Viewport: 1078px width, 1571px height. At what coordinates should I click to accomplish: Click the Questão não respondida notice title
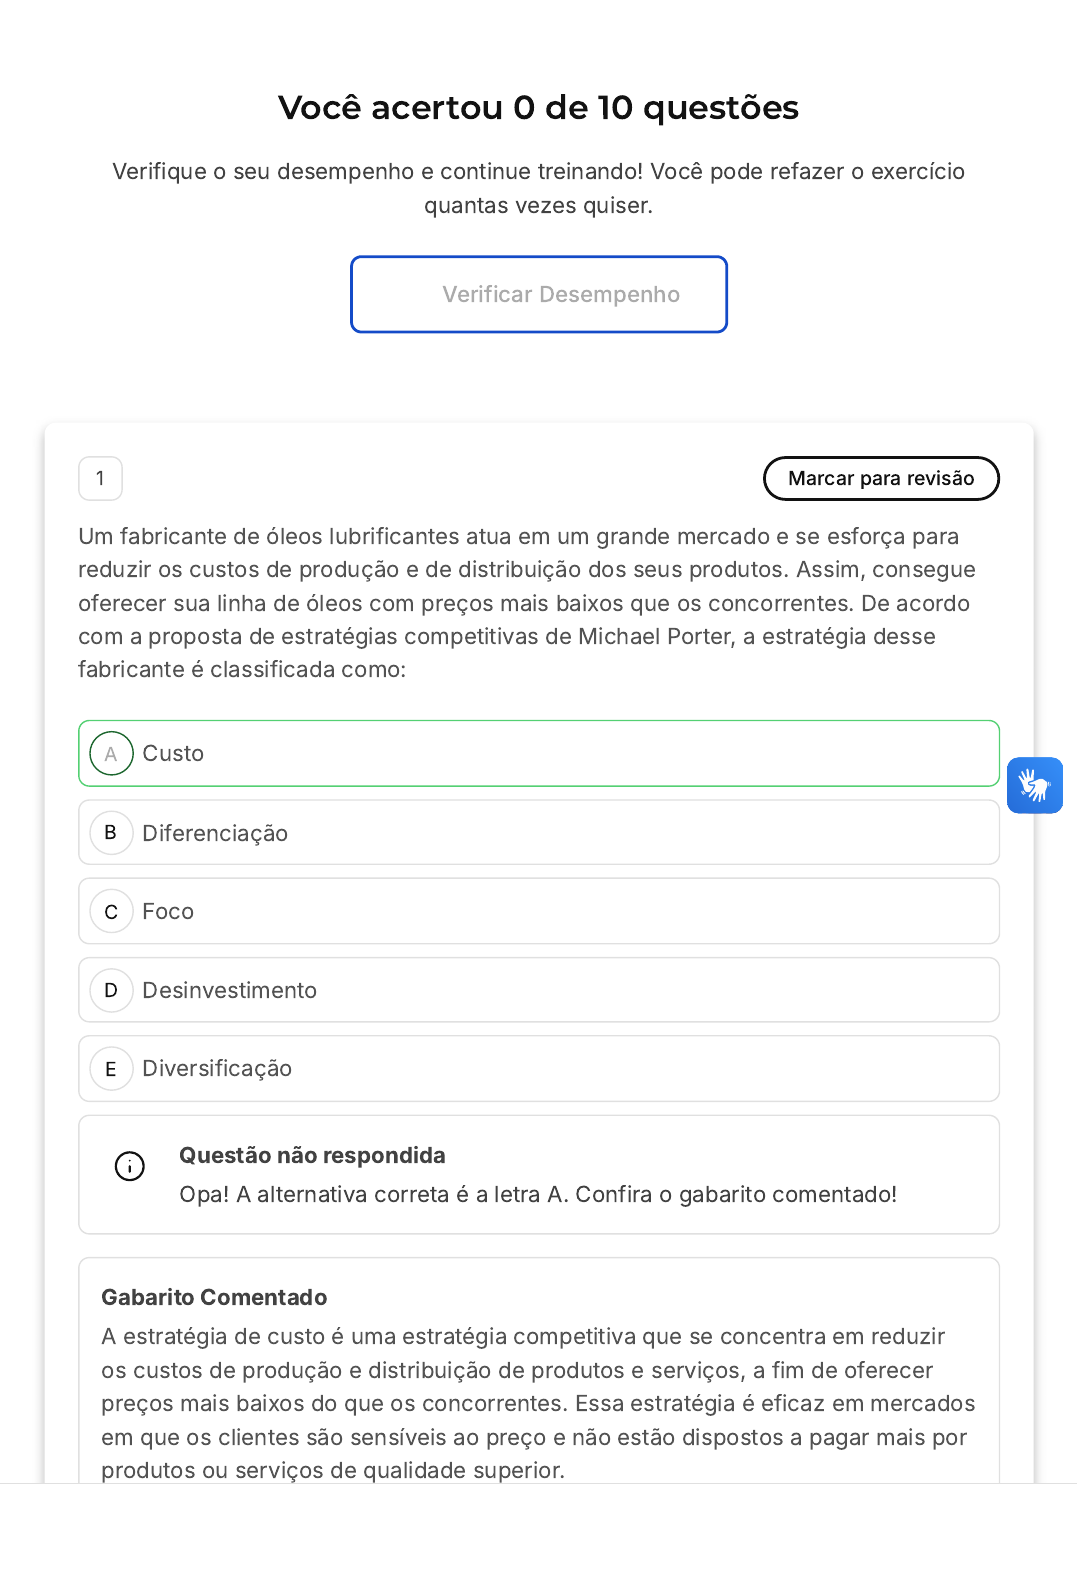pos(312,1156)
